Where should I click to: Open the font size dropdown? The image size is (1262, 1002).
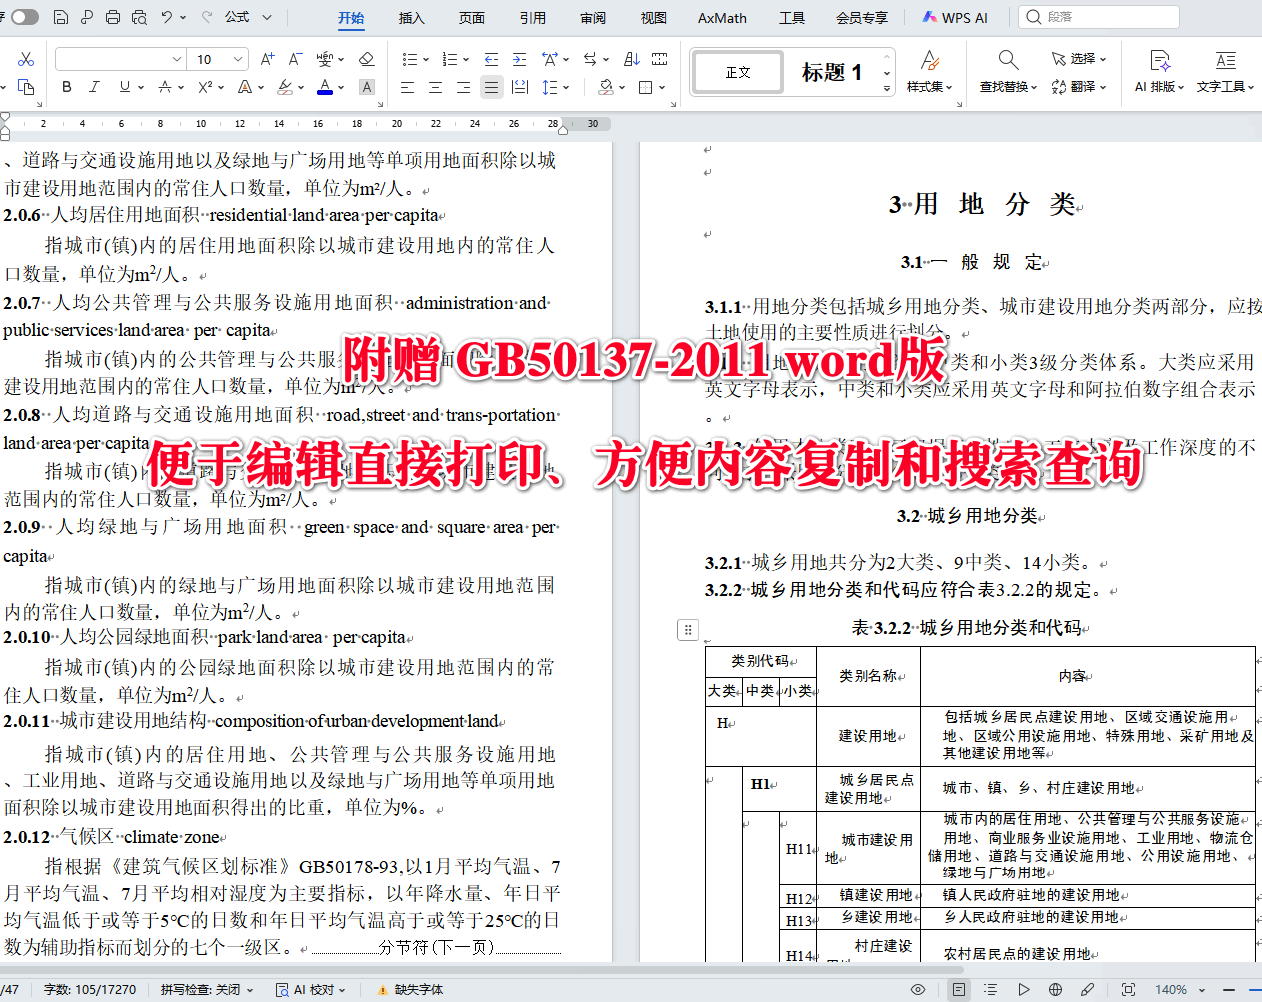(238, 59)
